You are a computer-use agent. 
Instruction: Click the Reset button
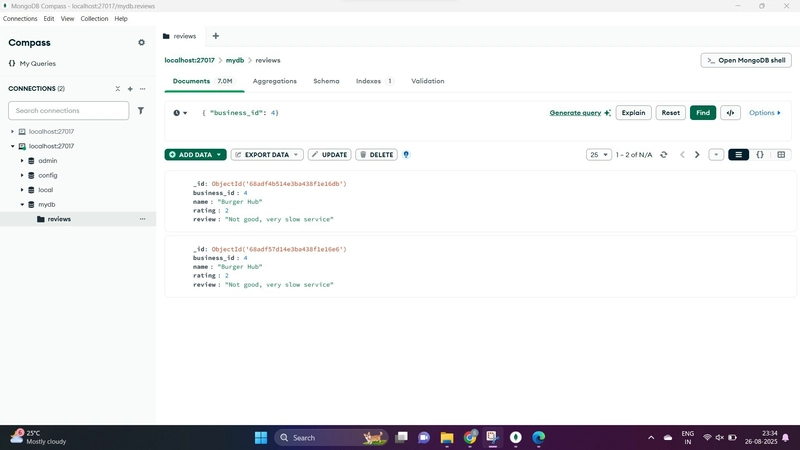[x=670, y=113]
